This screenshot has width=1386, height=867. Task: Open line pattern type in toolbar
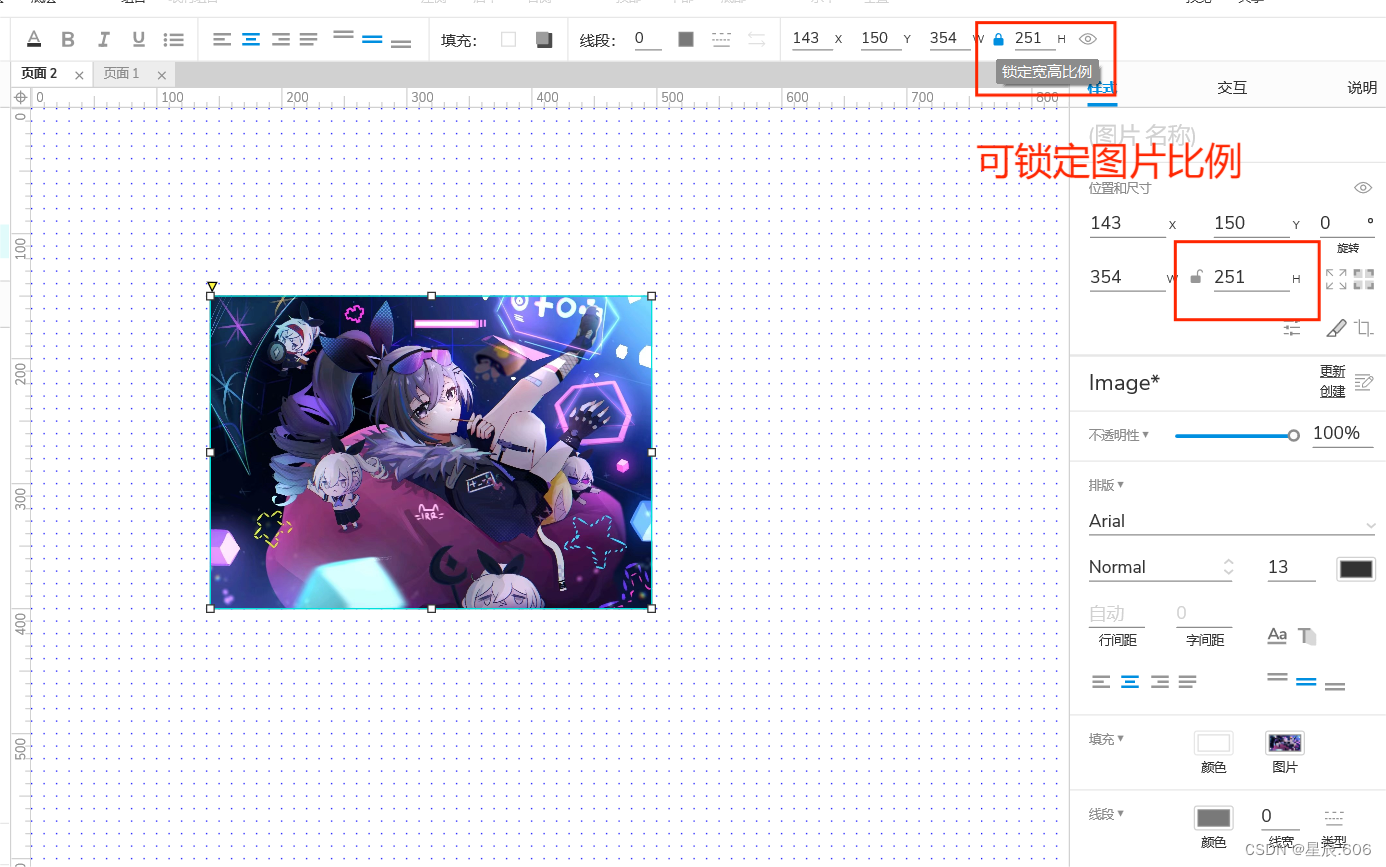click(x=721, y=39)
